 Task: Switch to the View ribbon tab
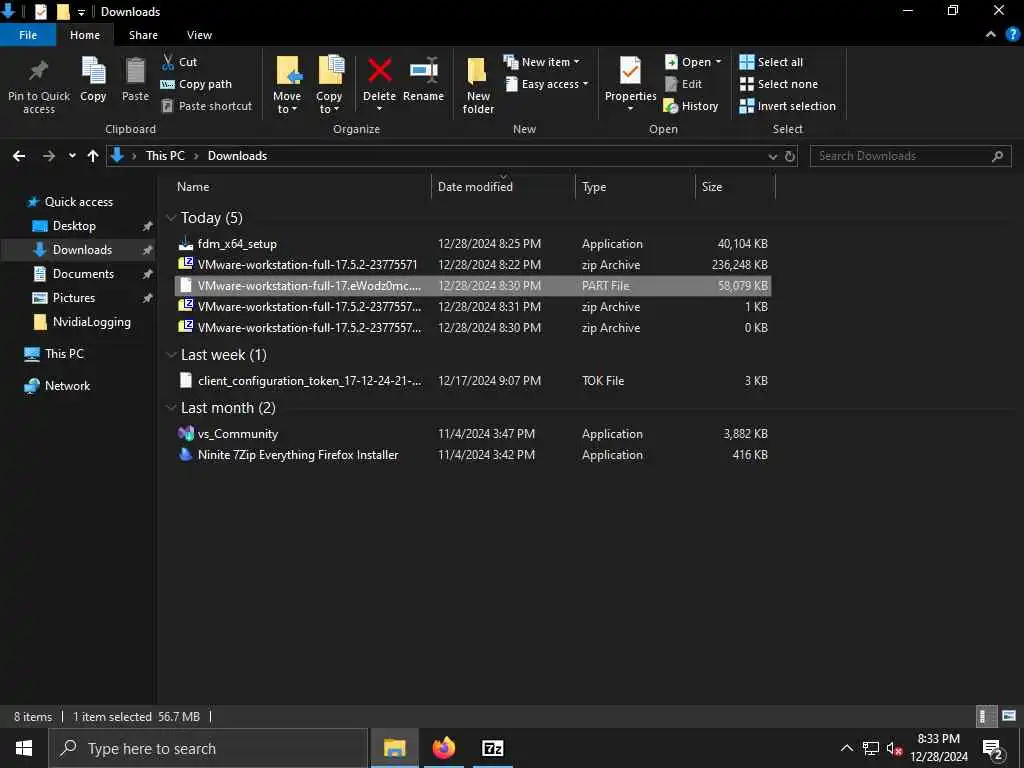199,35
